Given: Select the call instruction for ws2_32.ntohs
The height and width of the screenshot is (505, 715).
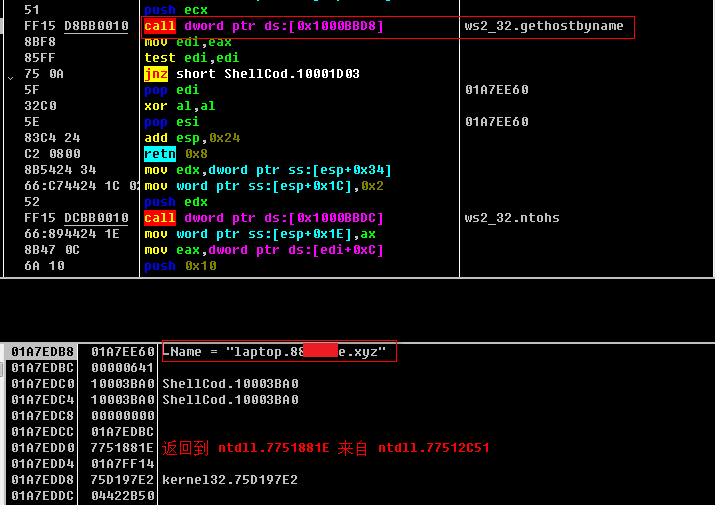Looking at the screenshot, I should tap(263, 218).
